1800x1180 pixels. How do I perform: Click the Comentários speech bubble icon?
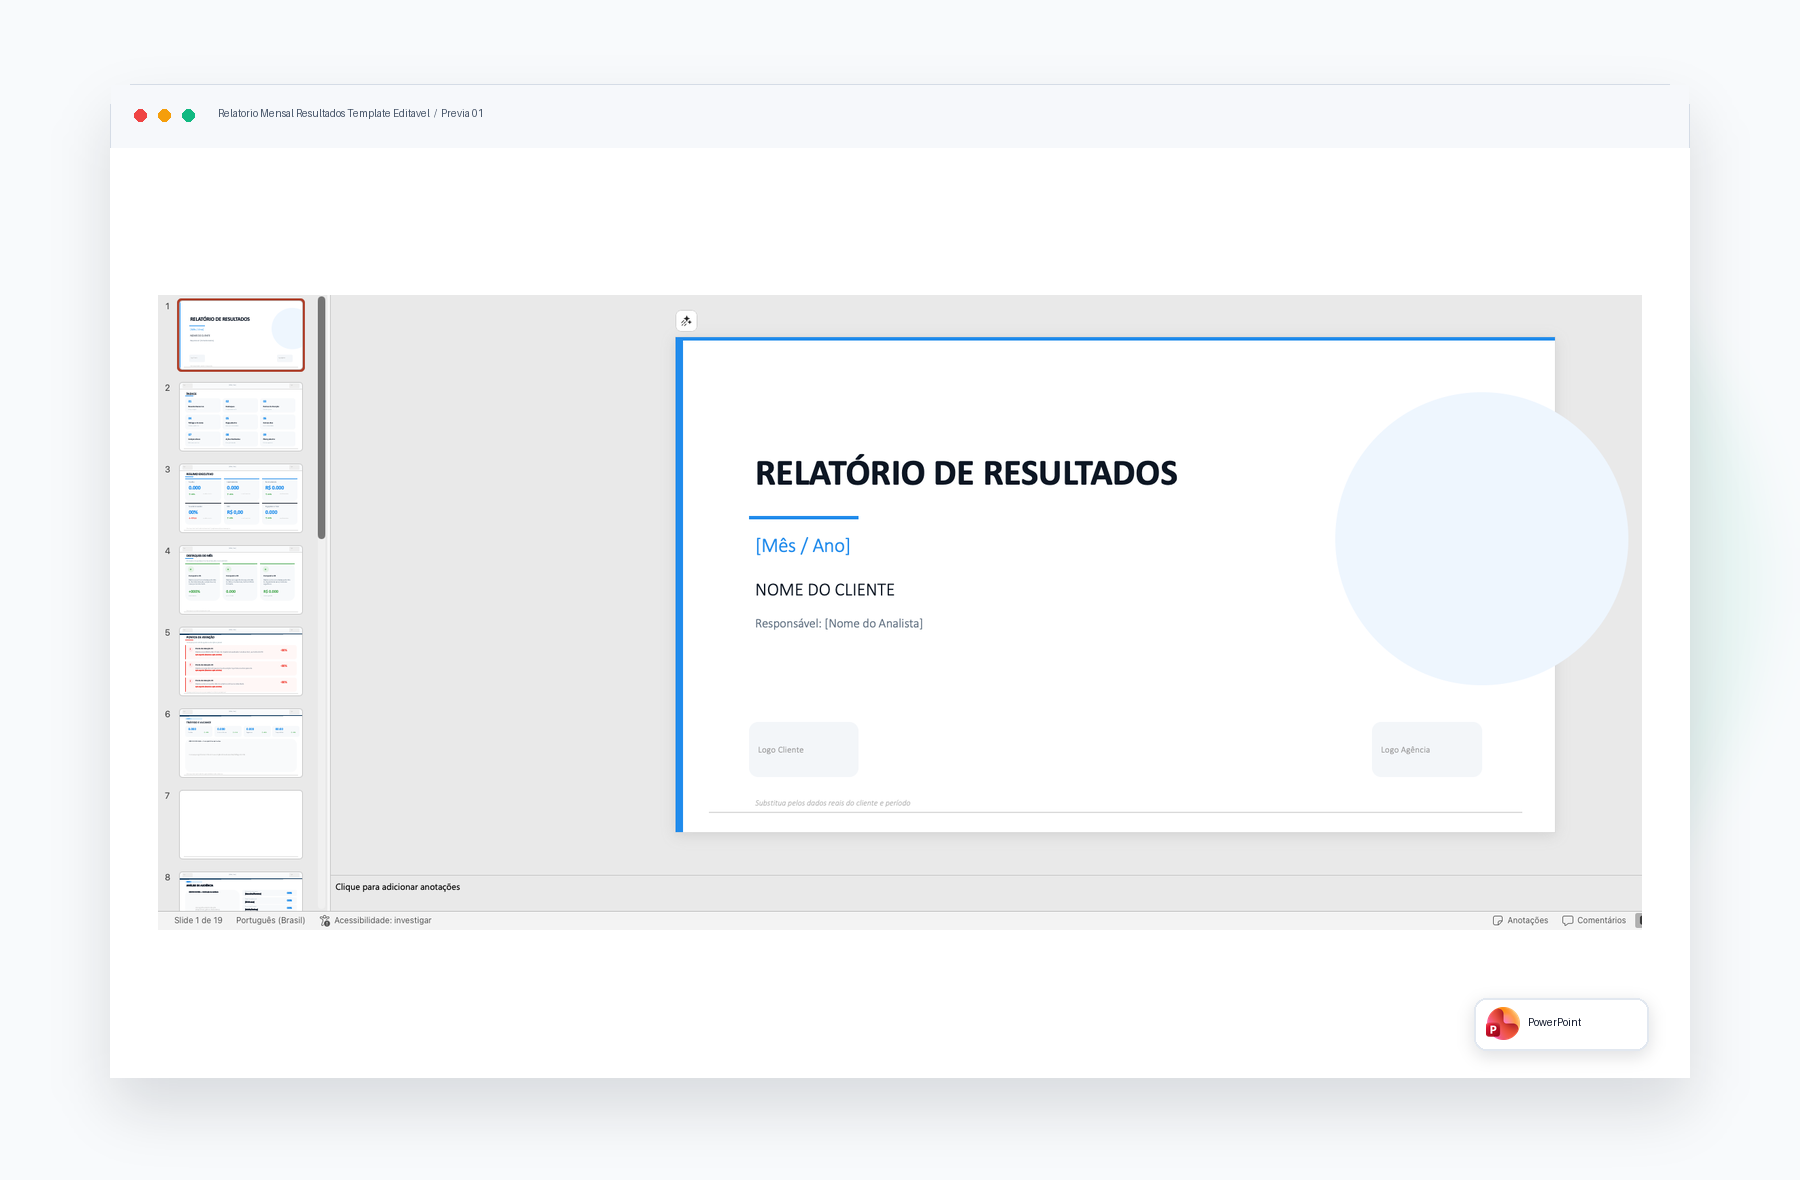pos(1567,921)
